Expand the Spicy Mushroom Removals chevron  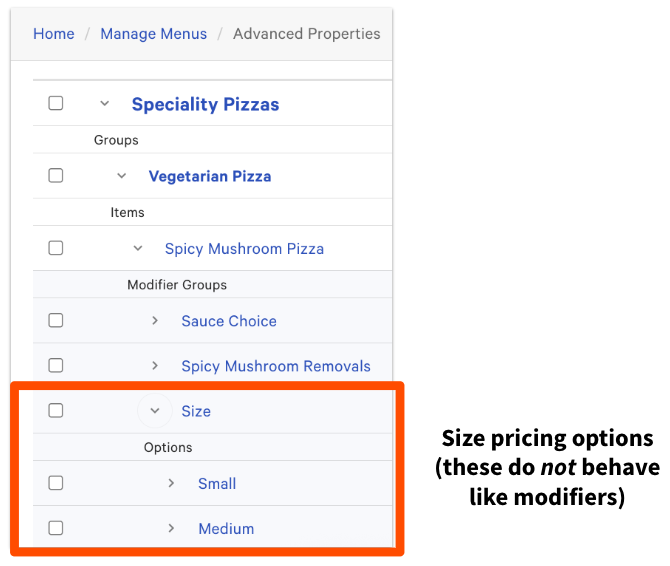tap(155, 366)
